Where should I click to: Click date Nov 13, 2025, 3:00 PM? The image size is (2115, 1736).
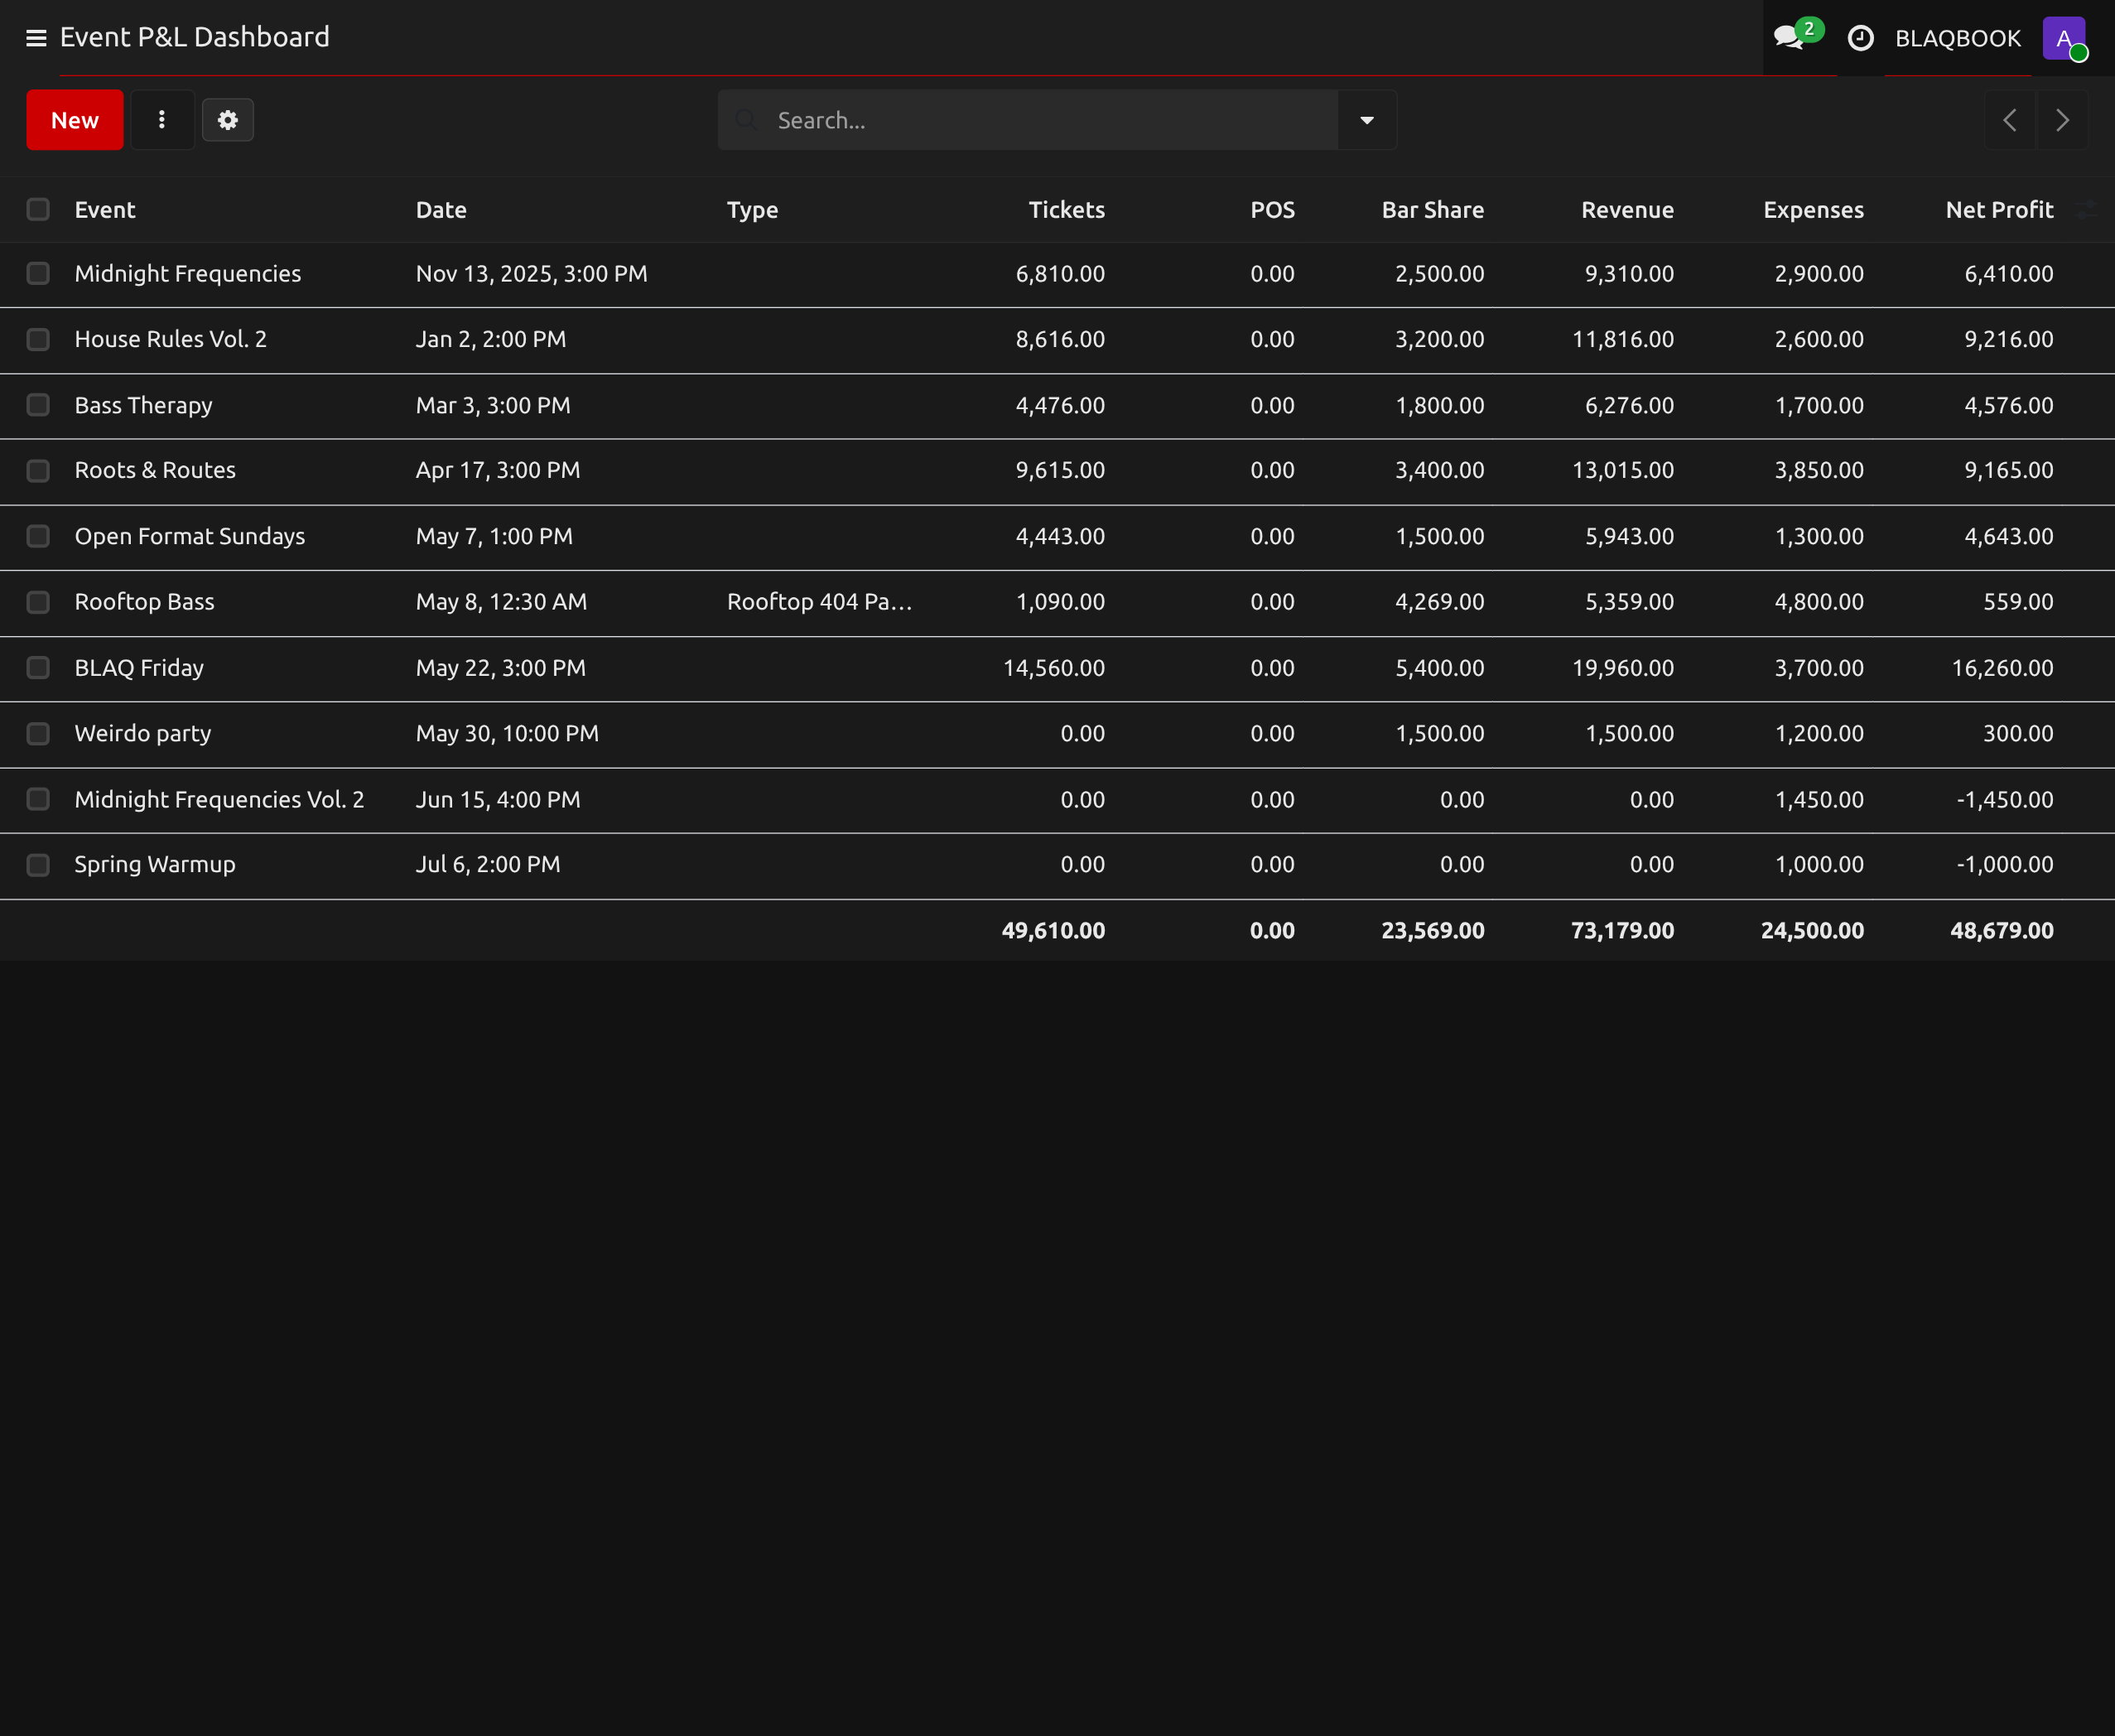coord(532,274)
